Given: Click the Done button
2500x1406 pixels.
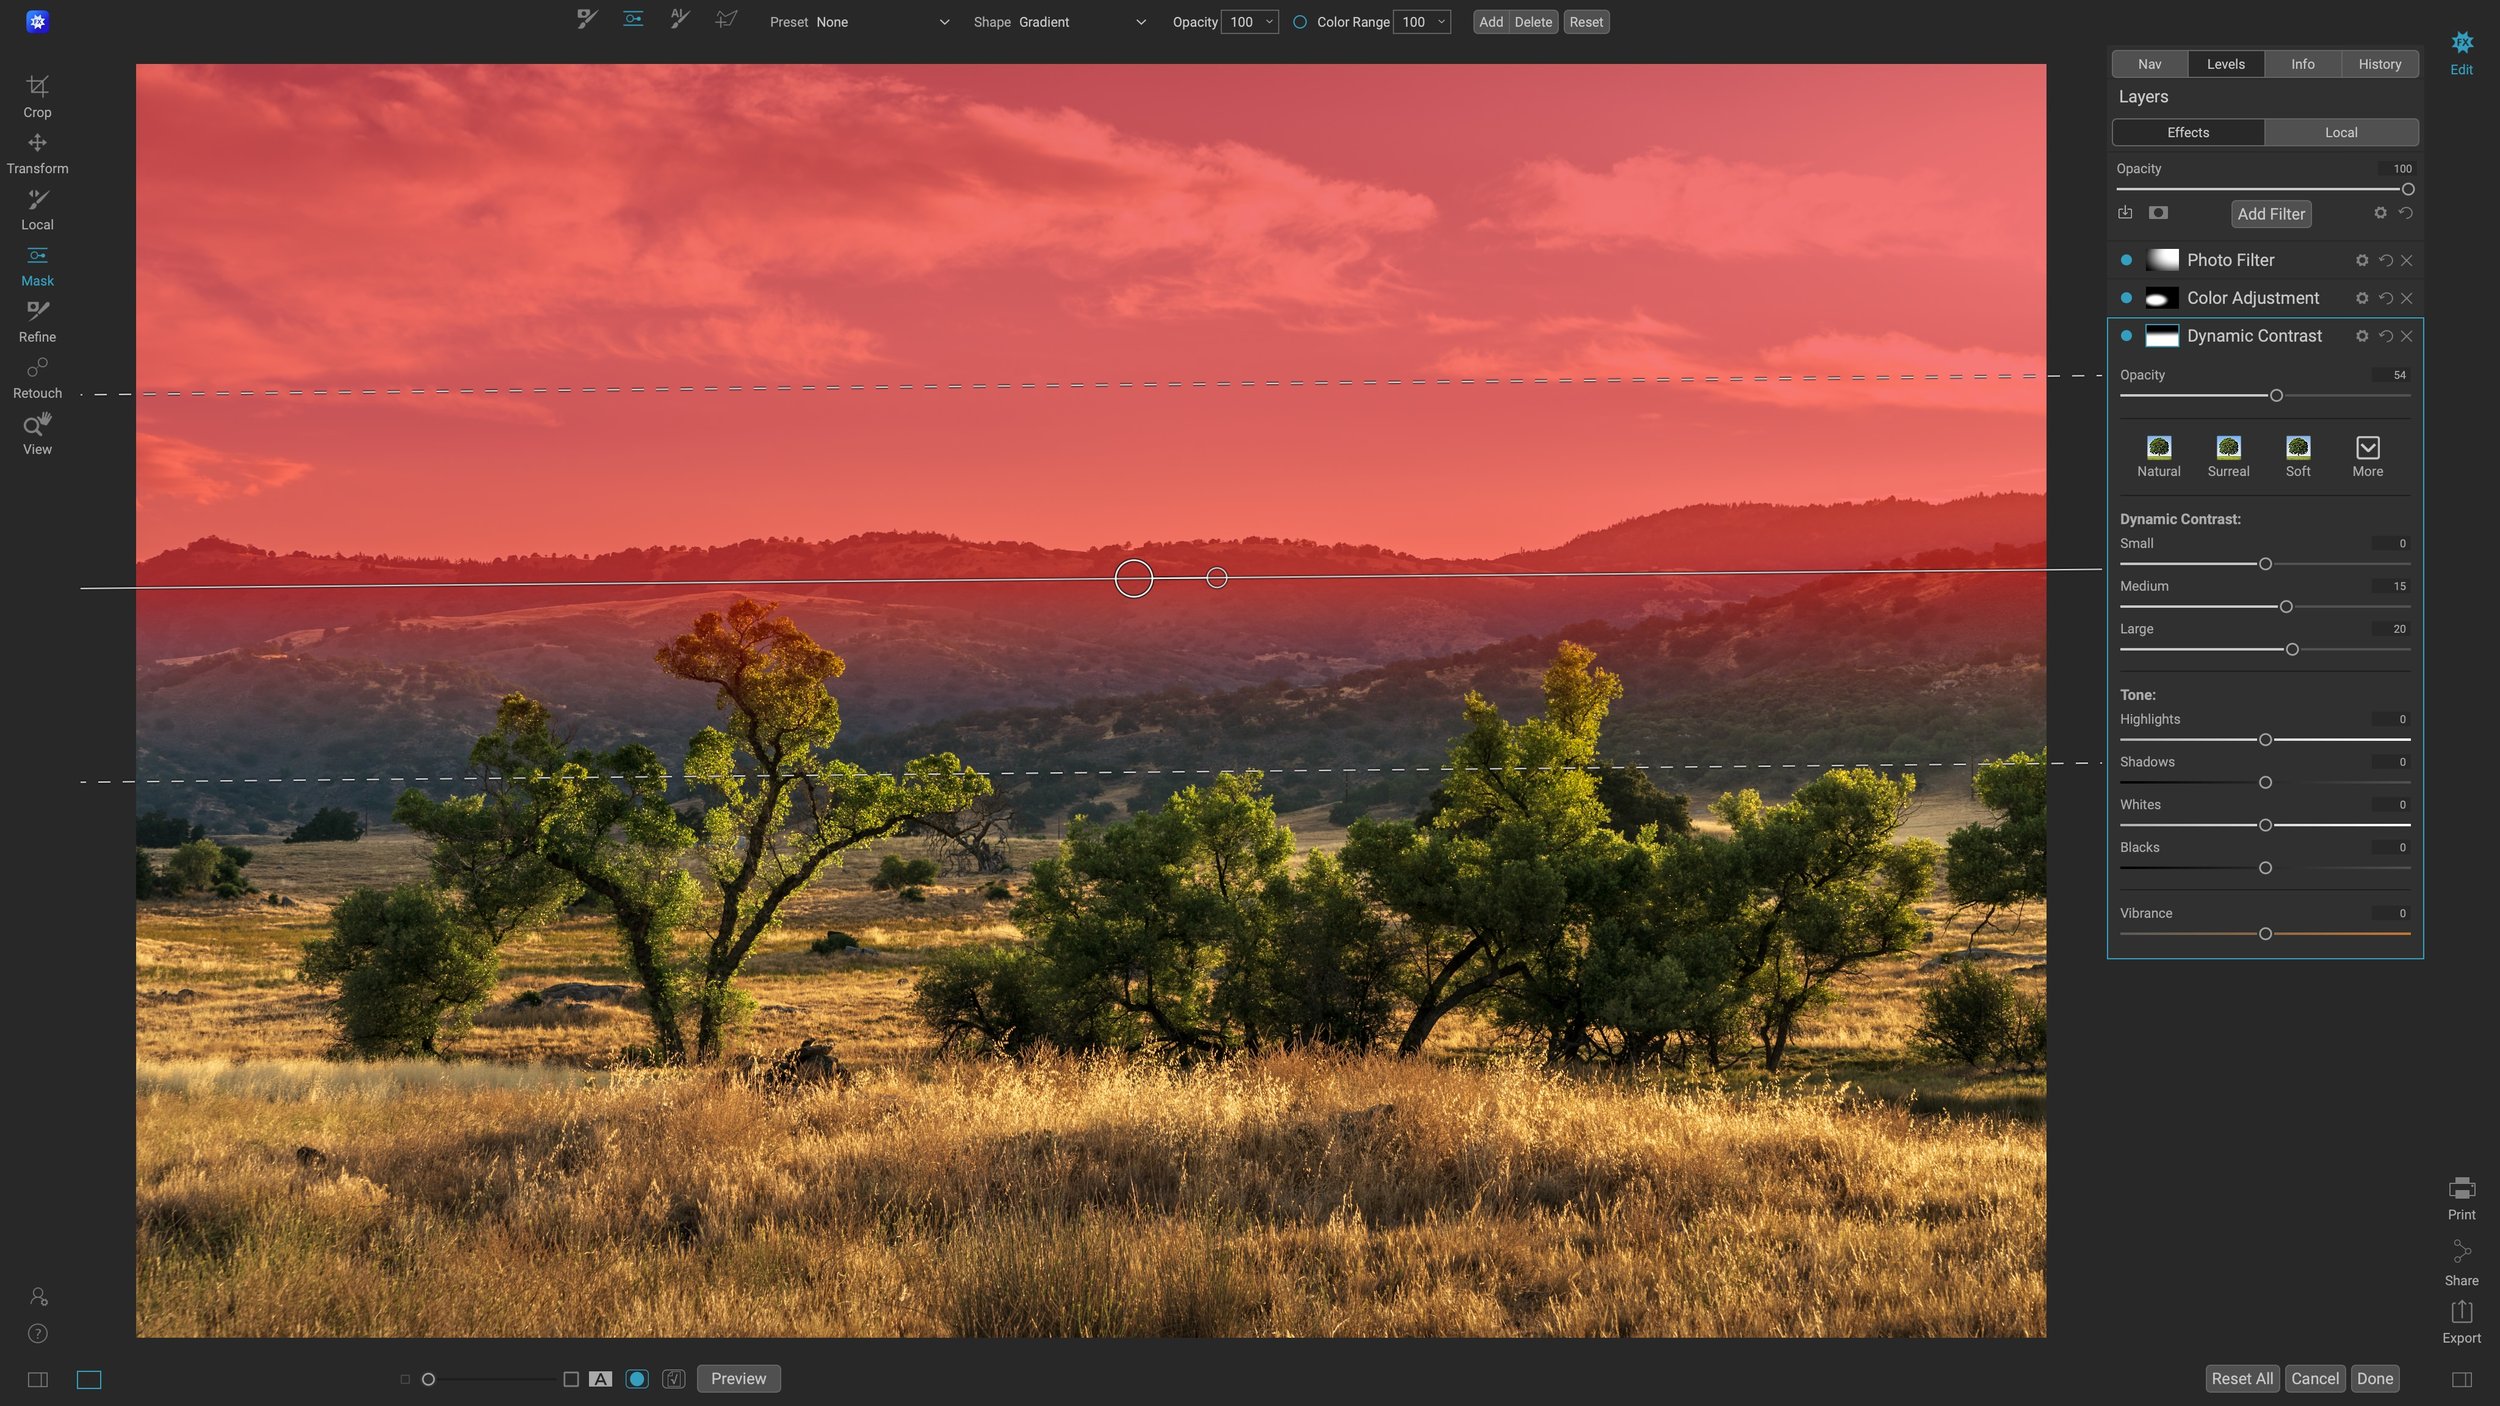Looking at the screenshot, I should [2377, 1378].
